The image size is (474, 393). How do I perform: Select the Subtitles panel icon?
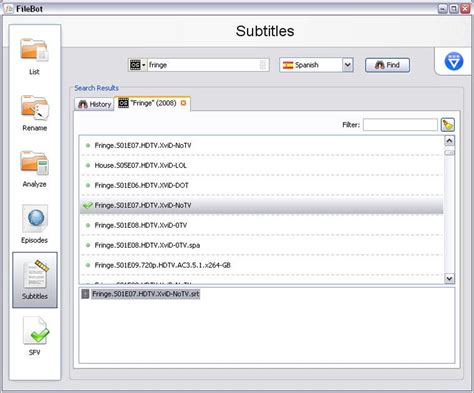tap(35, 280)
